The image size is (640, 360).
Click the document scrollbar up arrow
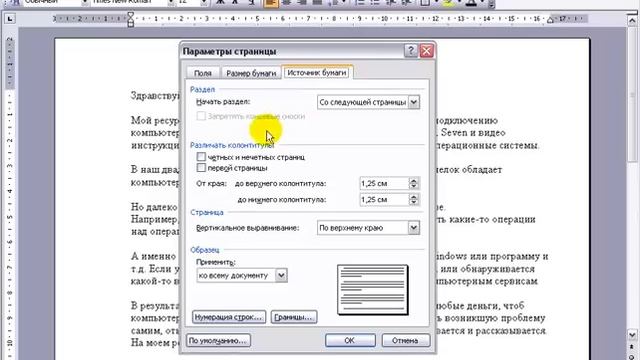point(633,20)
